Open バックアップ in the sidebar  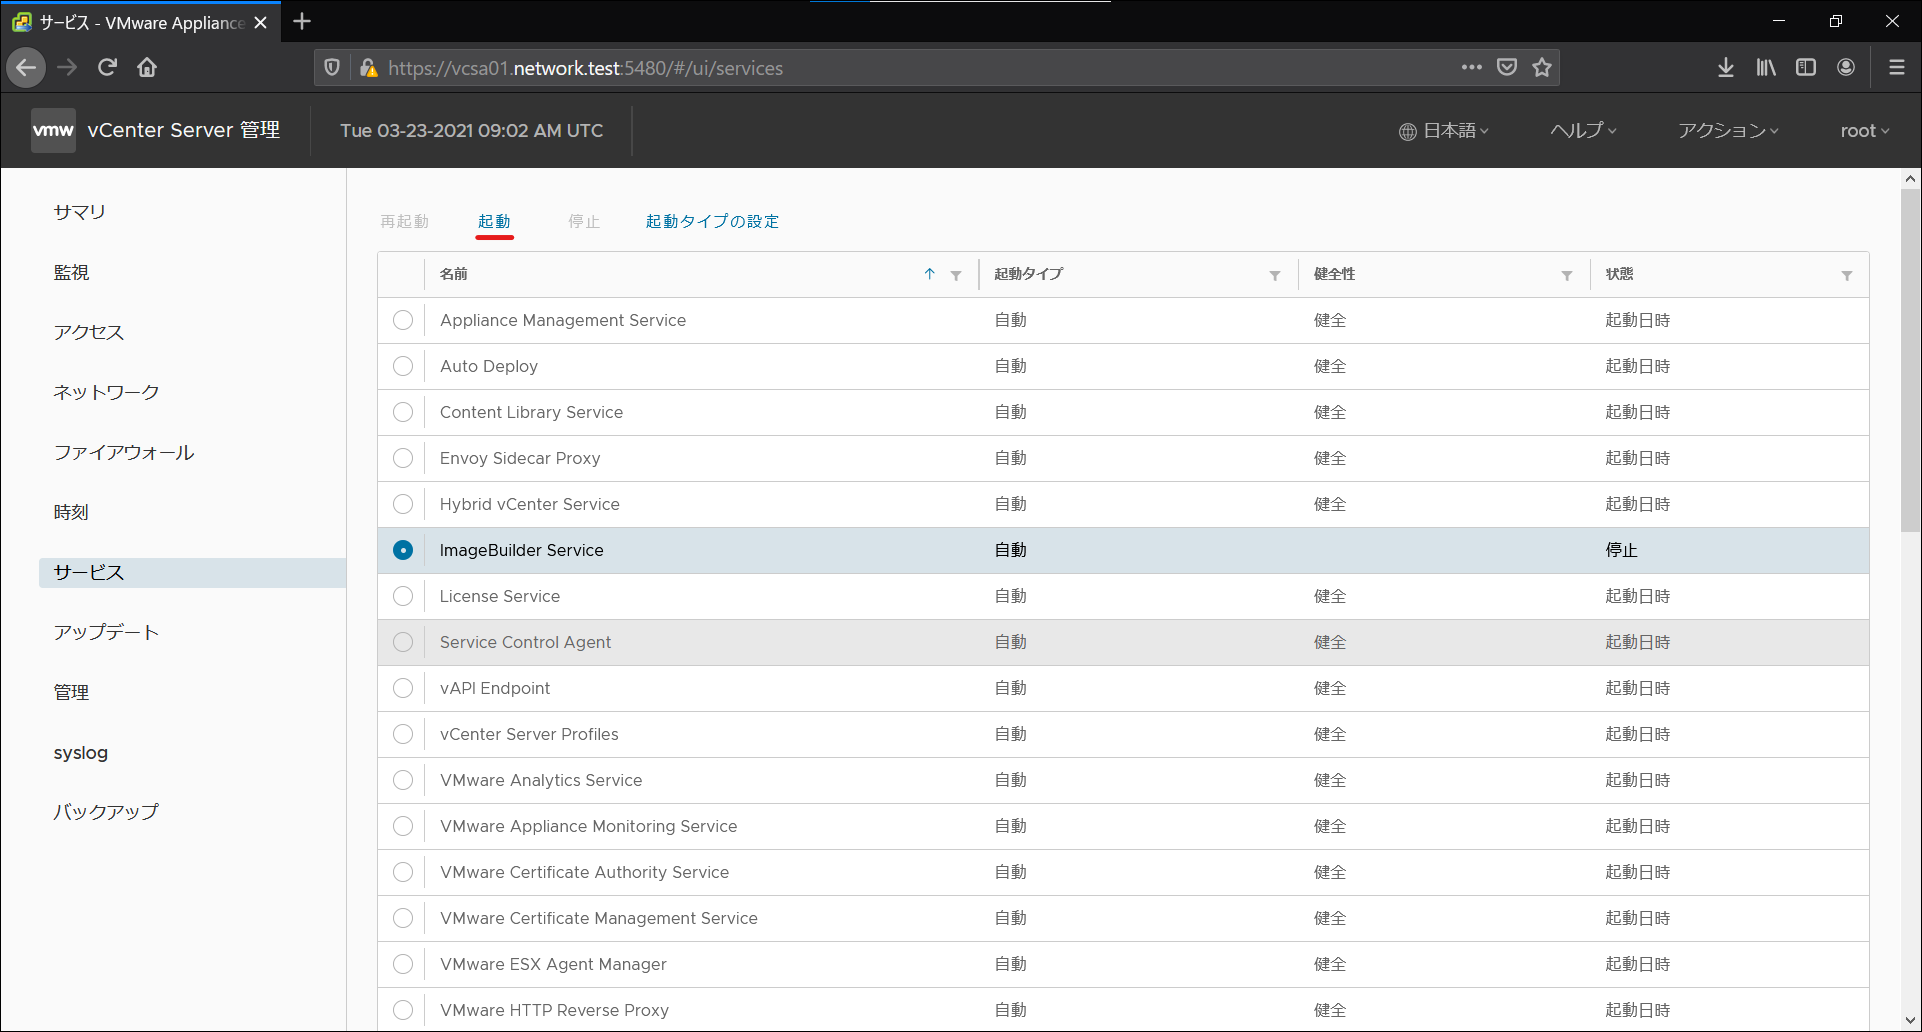pyautogui.click(x=106, y=812)
